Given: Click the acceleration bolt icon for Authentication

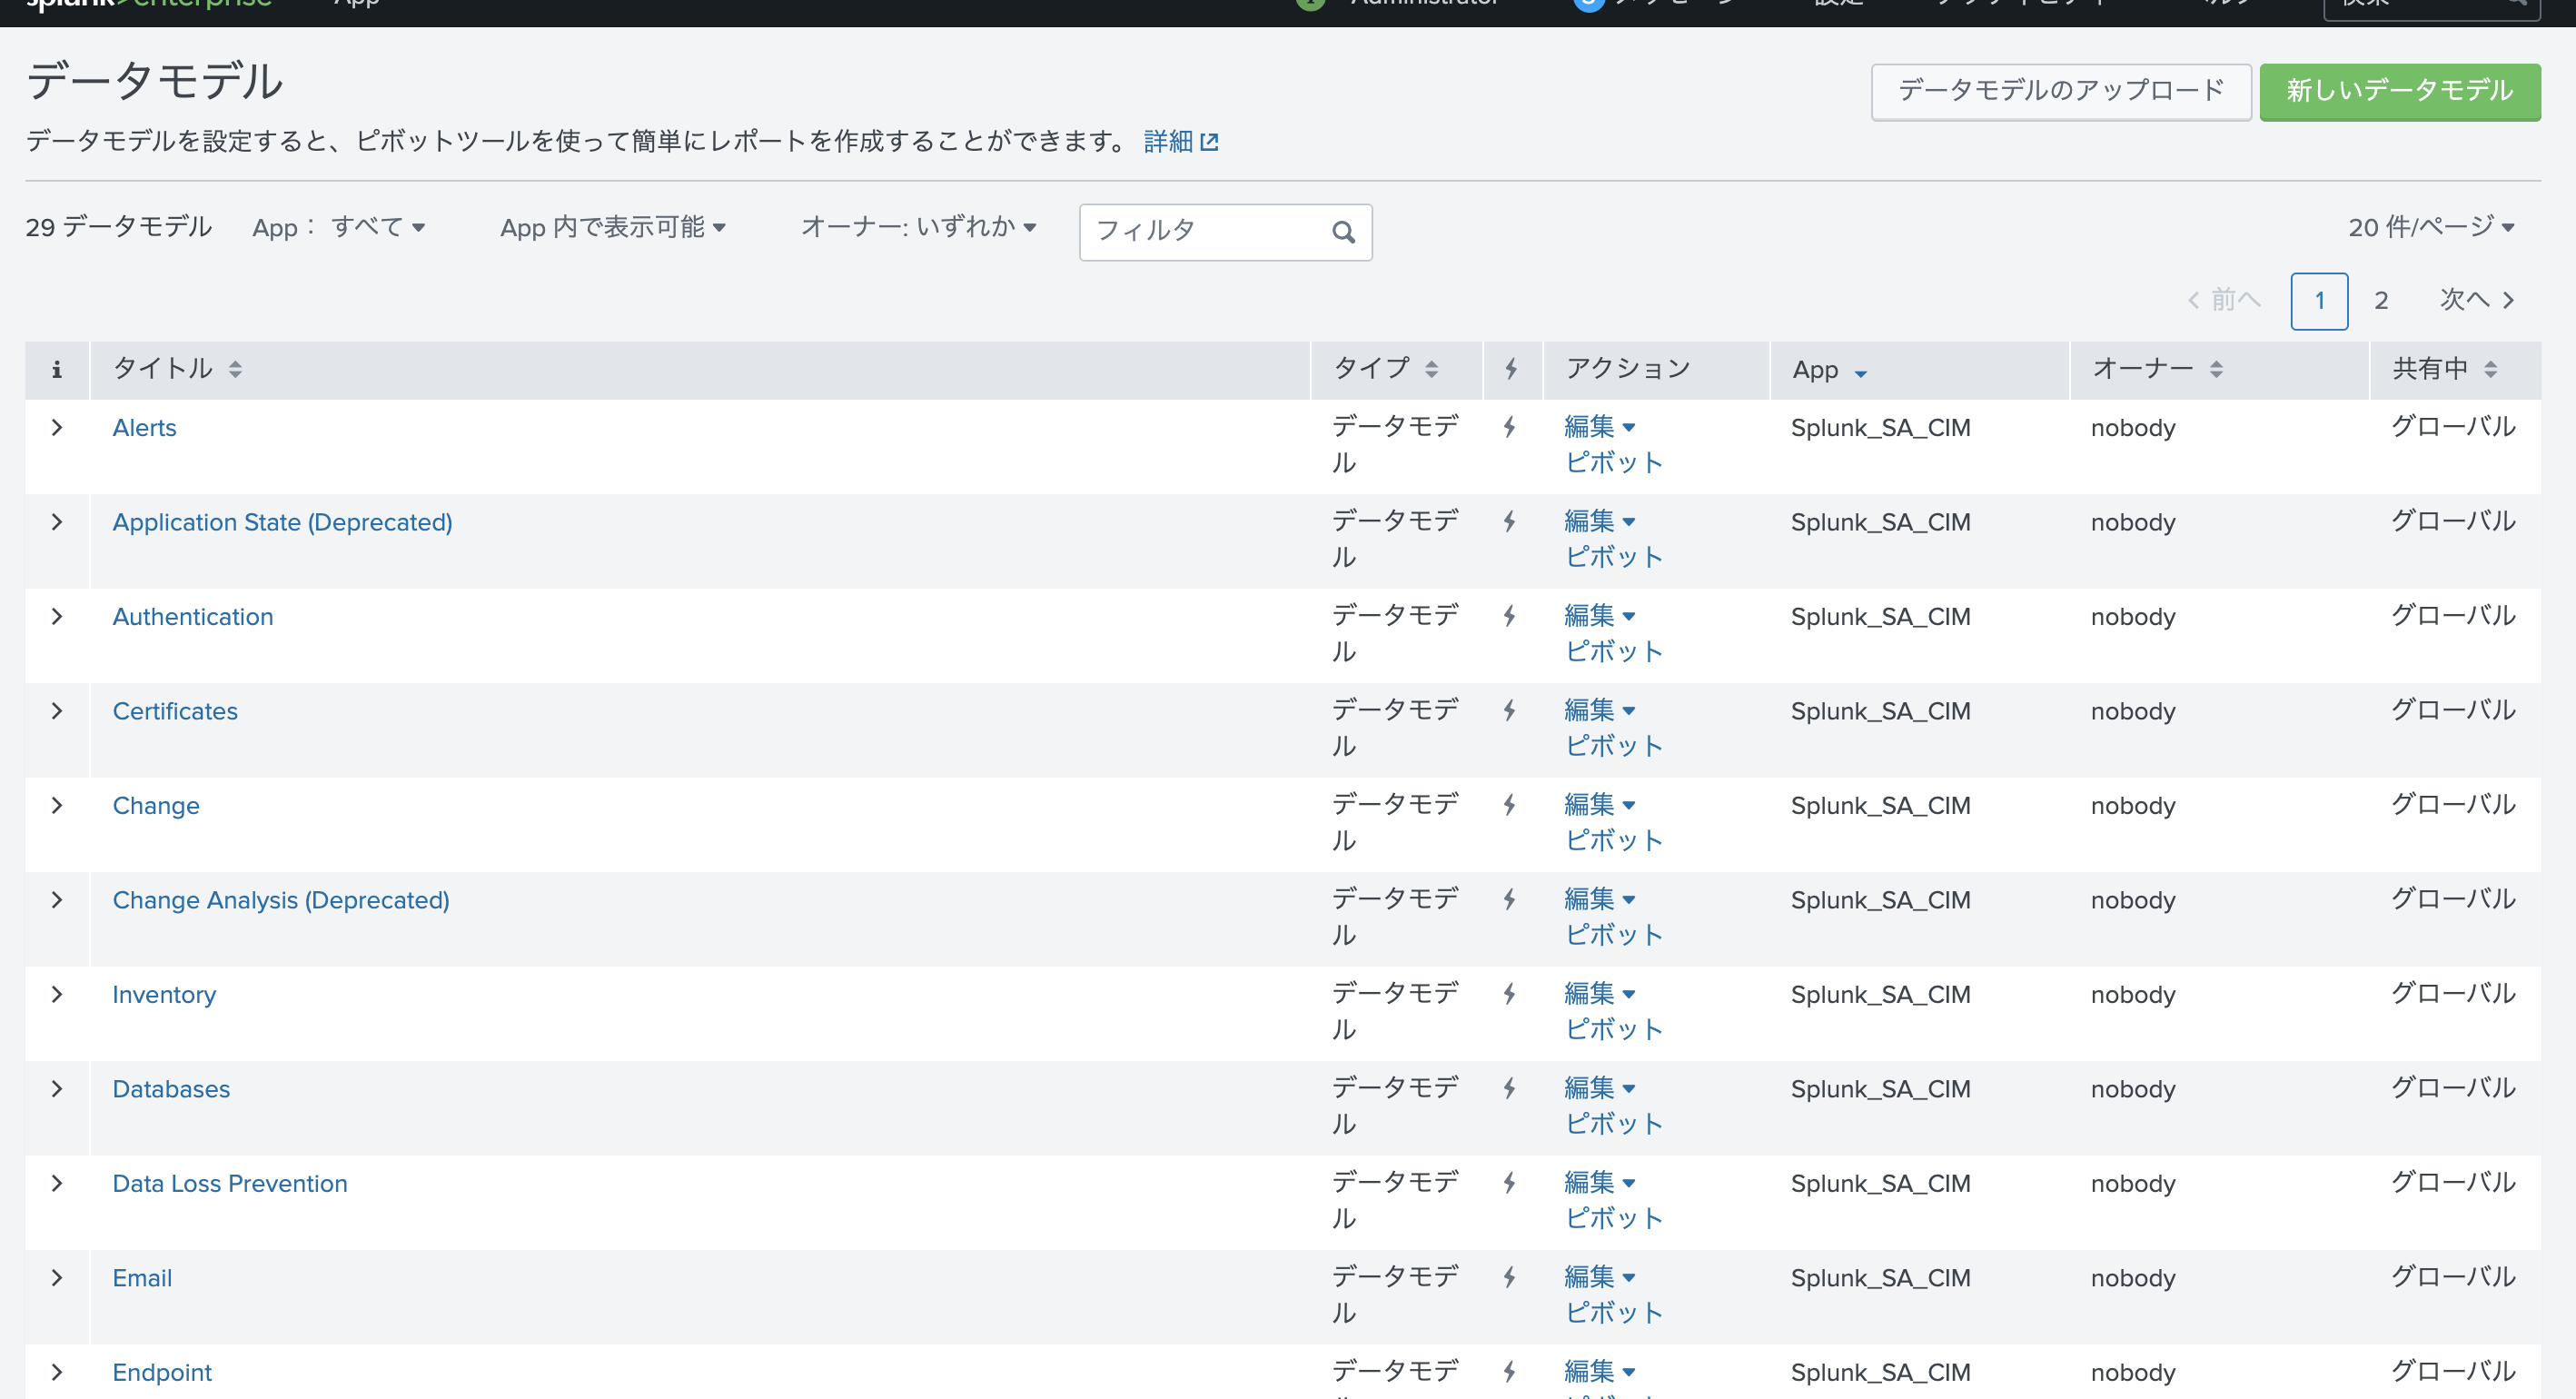Looking at the screenshot, I should [1509, 616].
